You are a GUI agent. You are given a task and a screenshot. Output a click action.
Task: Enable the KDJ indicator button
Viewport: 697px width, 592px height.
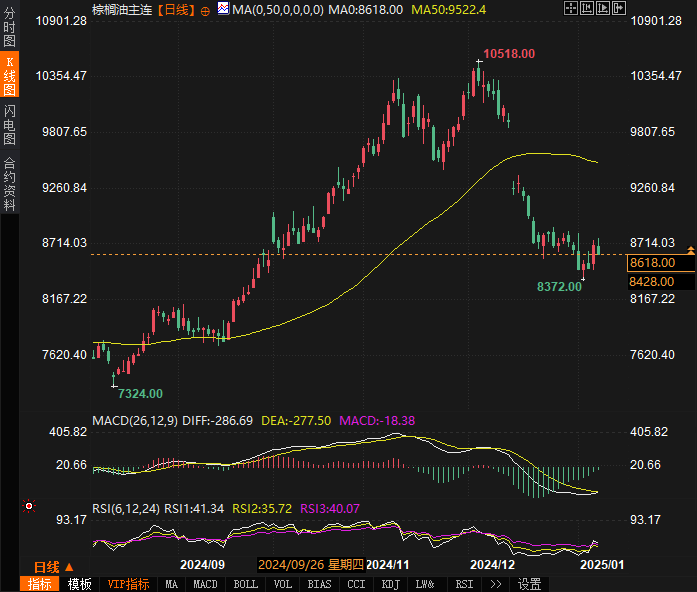tap(391, 584)
